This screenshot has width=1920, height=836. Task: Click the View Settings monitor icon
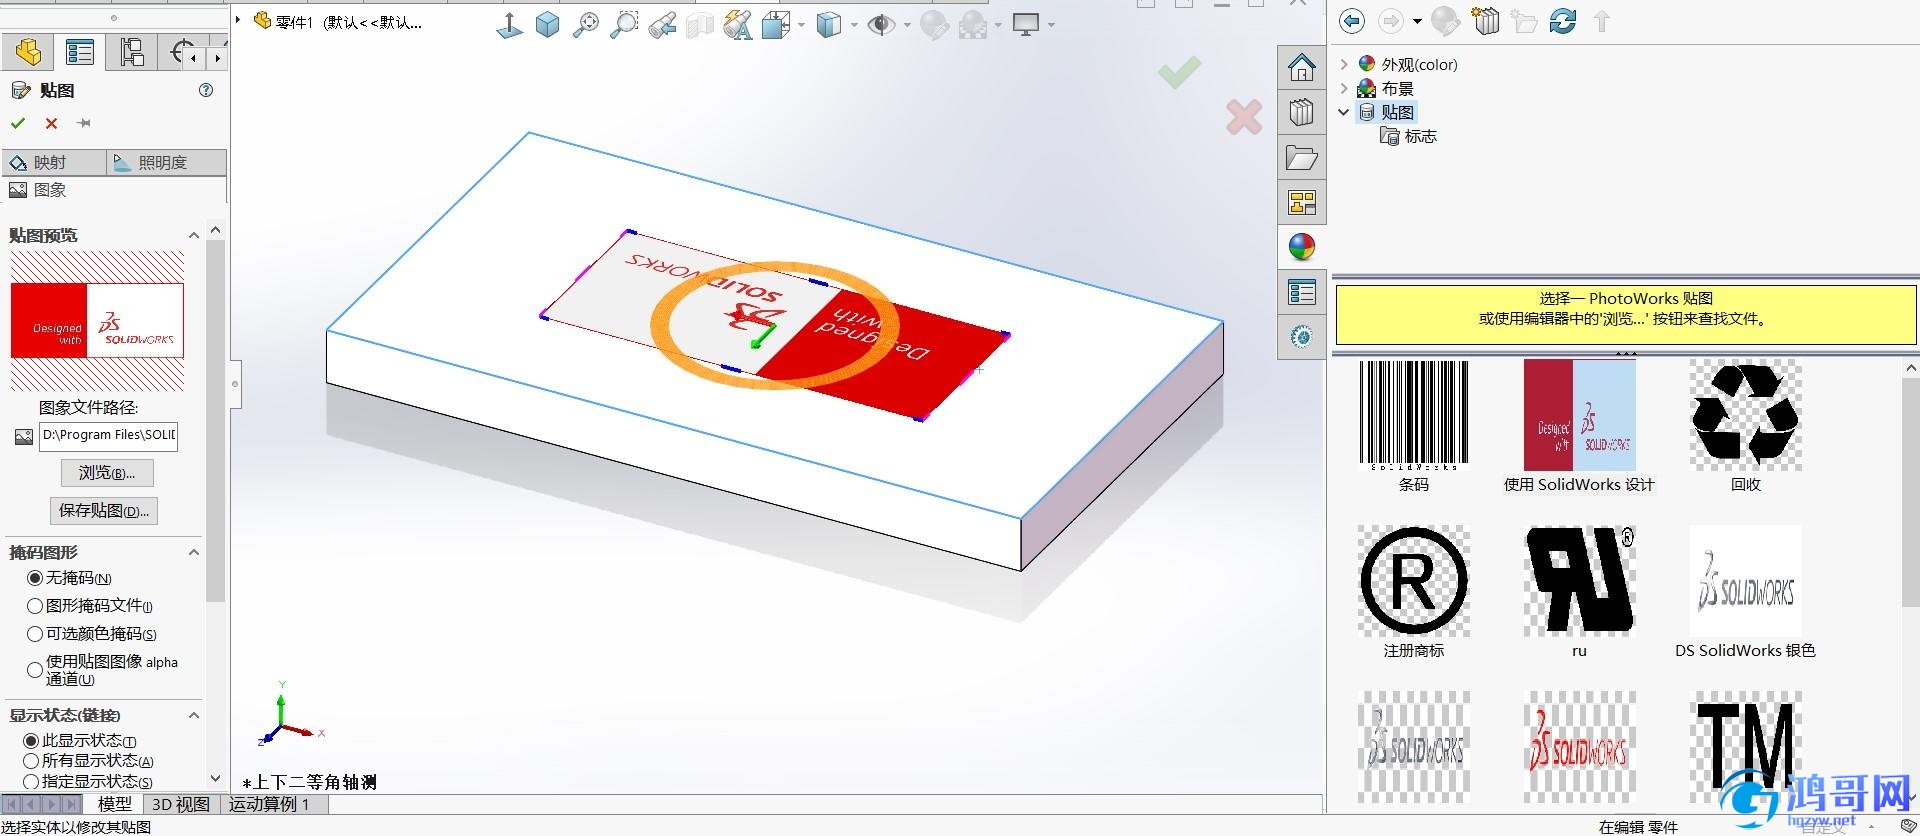click(x=1026, y=25)
